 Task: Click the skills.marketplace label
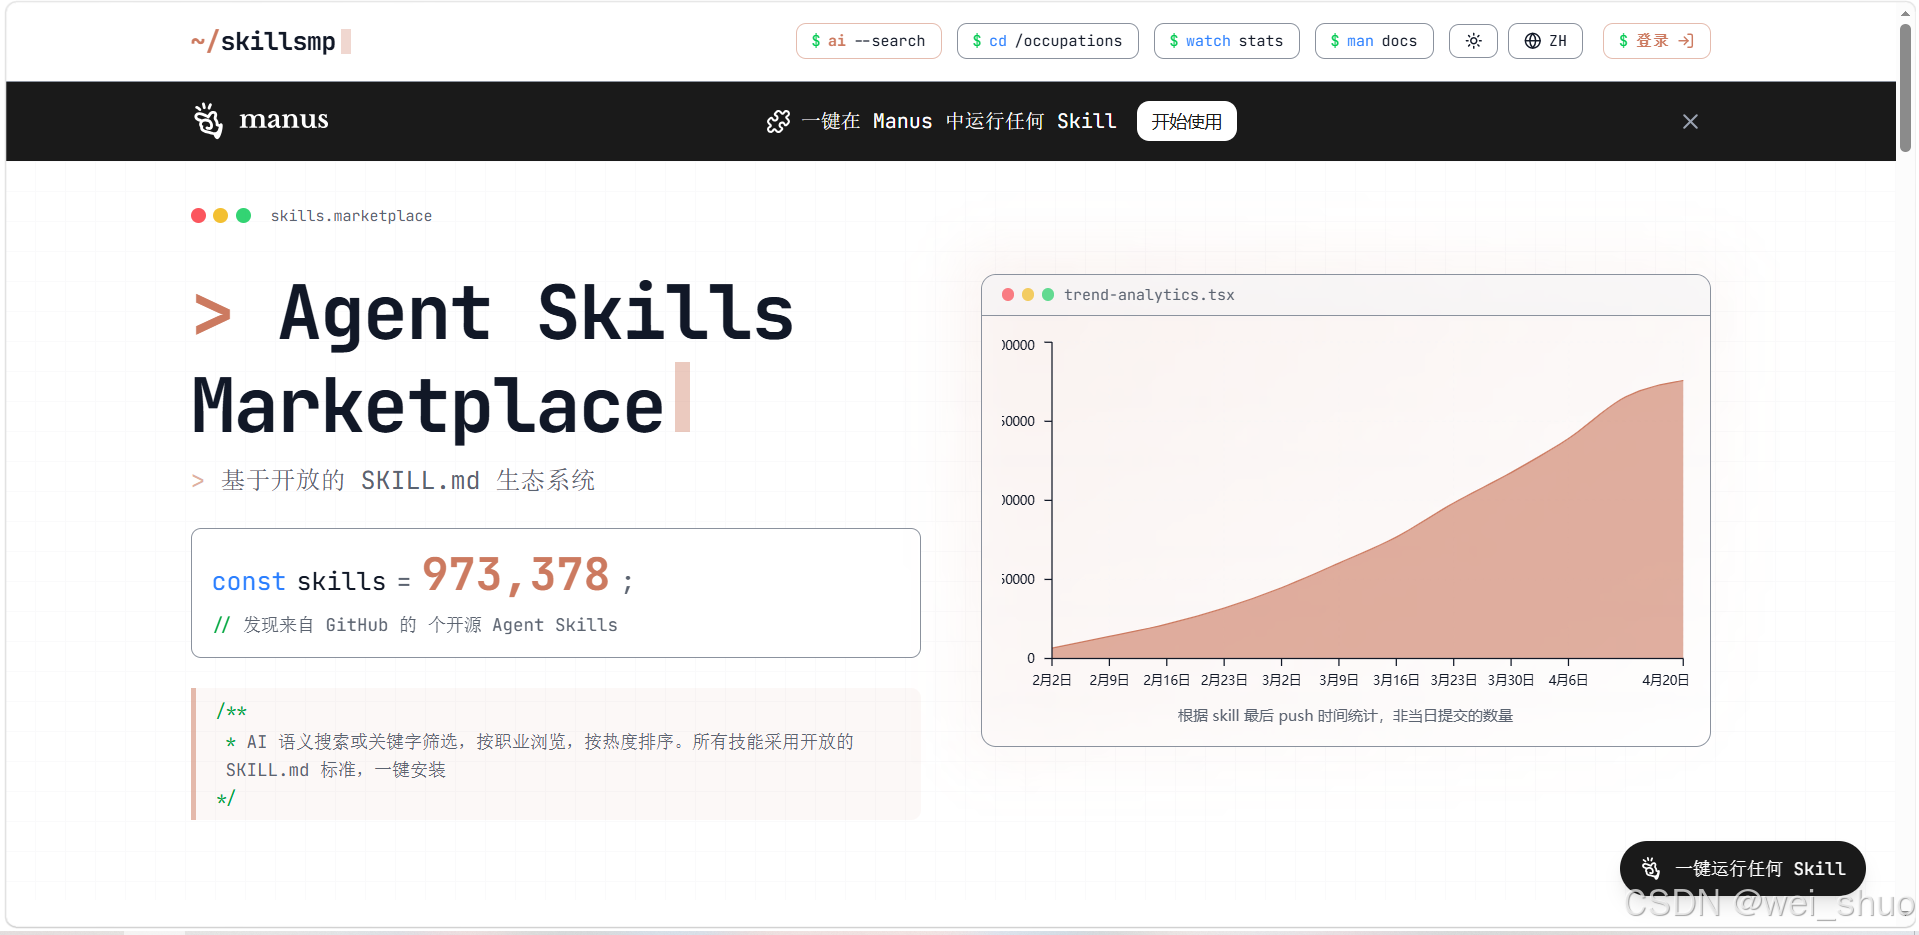(x=351, y=216)
